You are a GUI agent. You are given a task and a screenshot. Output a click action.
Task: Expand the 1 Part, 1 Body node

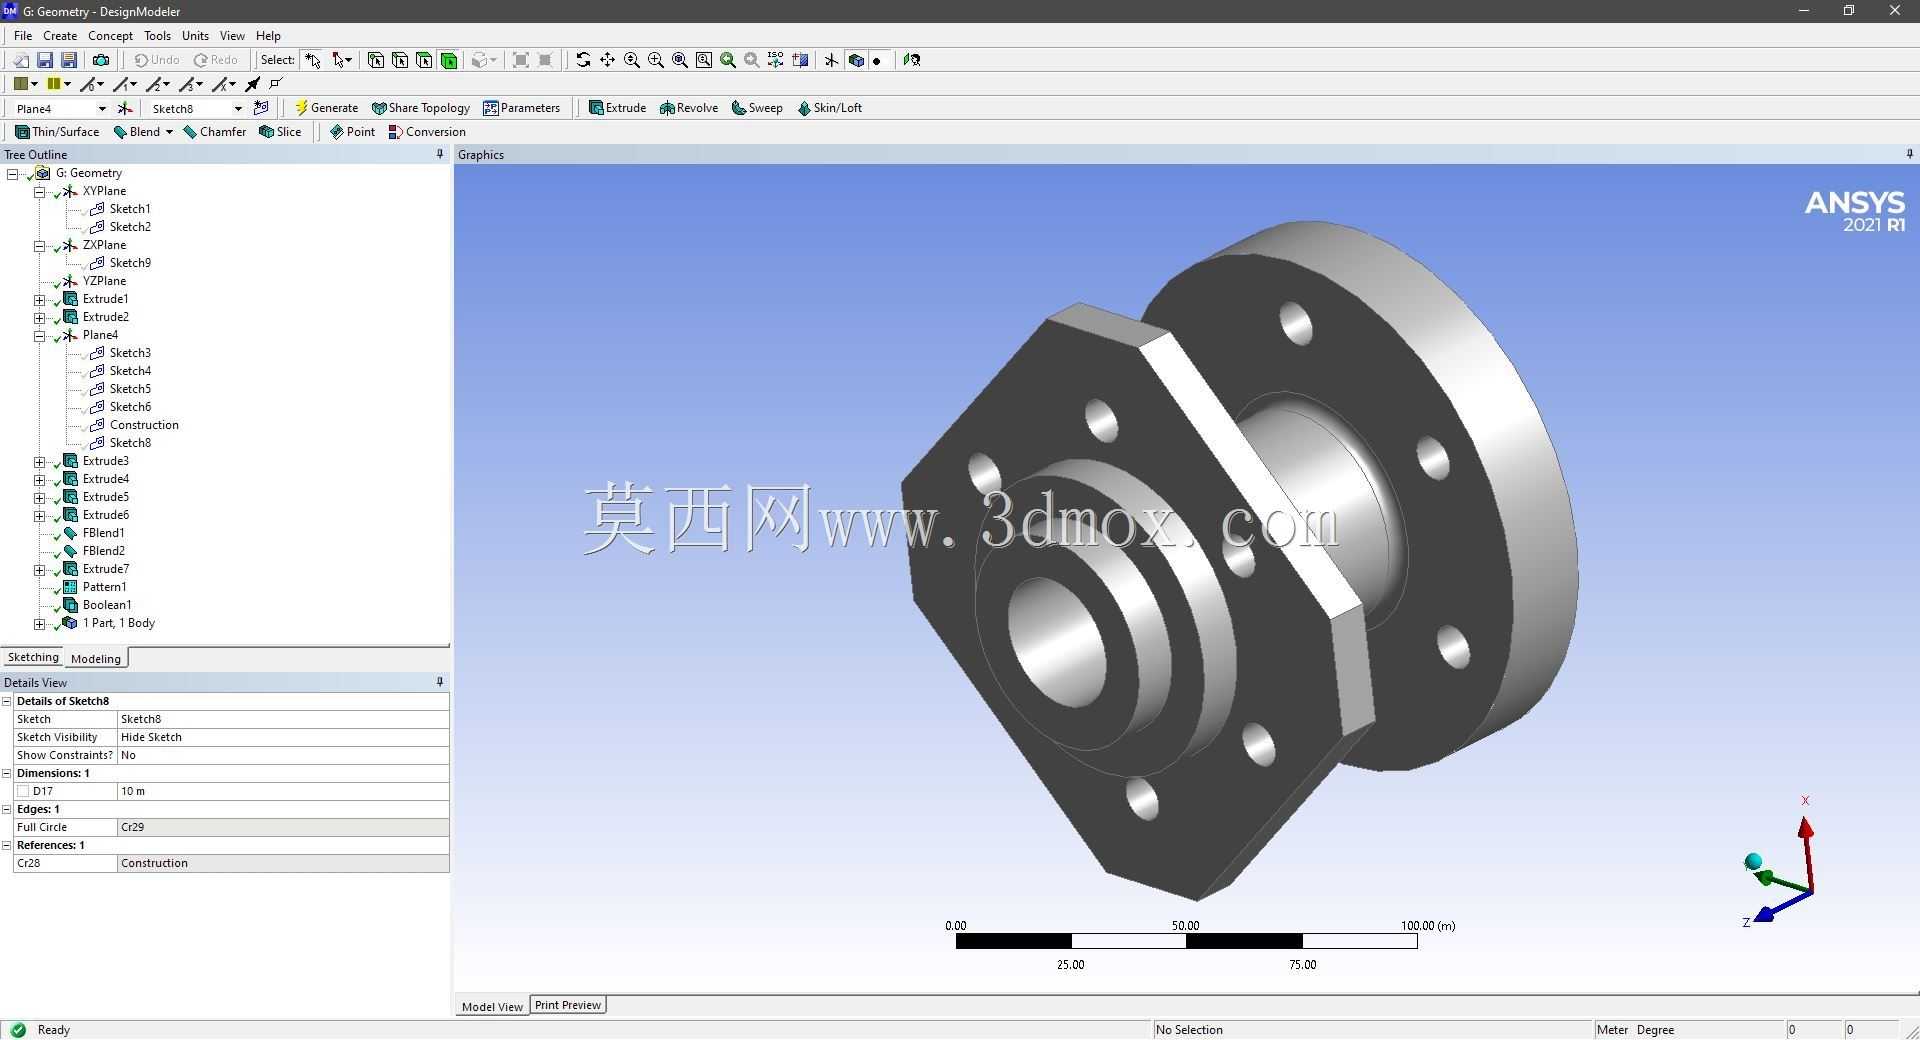point(39,623)
